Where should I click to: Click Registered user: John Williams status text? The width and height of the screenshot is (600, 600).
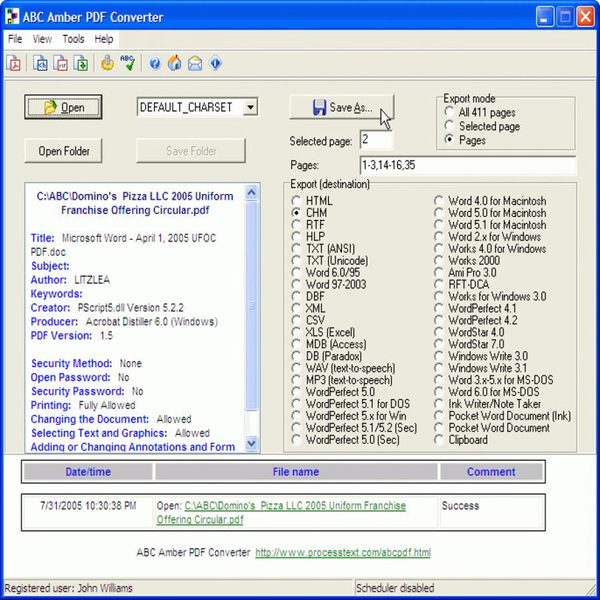[68, 588]
